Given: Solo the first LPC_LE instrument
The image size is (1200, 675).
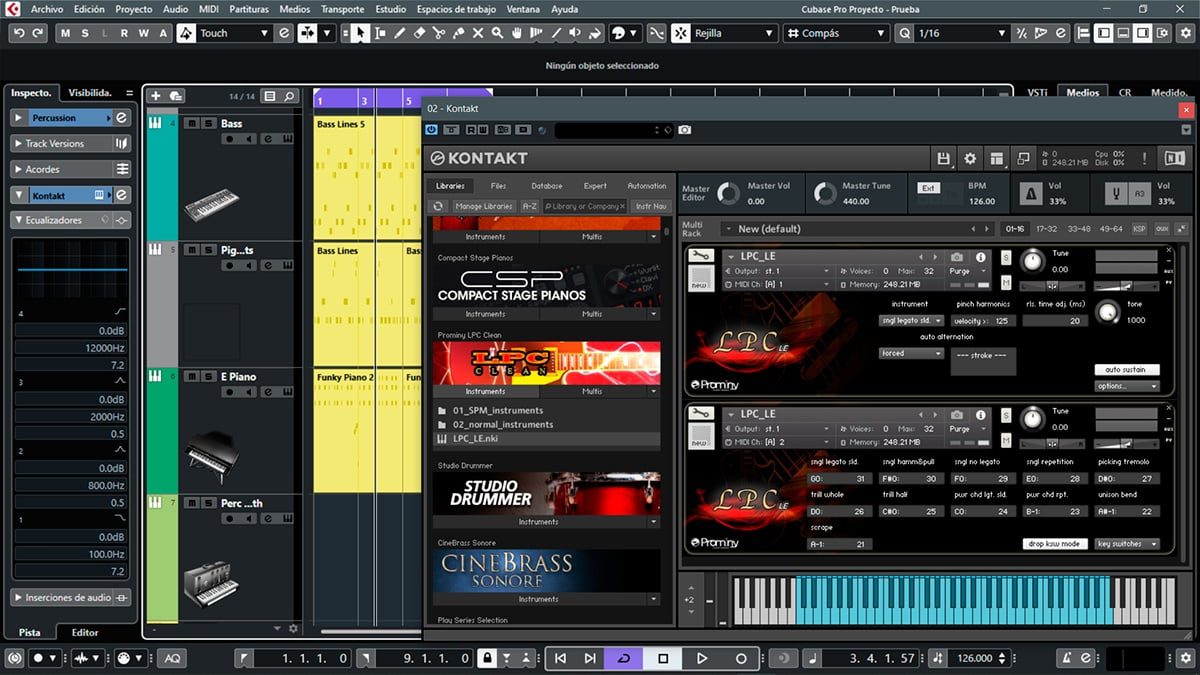Looking at the screenshot, I should coord(1006,258).
